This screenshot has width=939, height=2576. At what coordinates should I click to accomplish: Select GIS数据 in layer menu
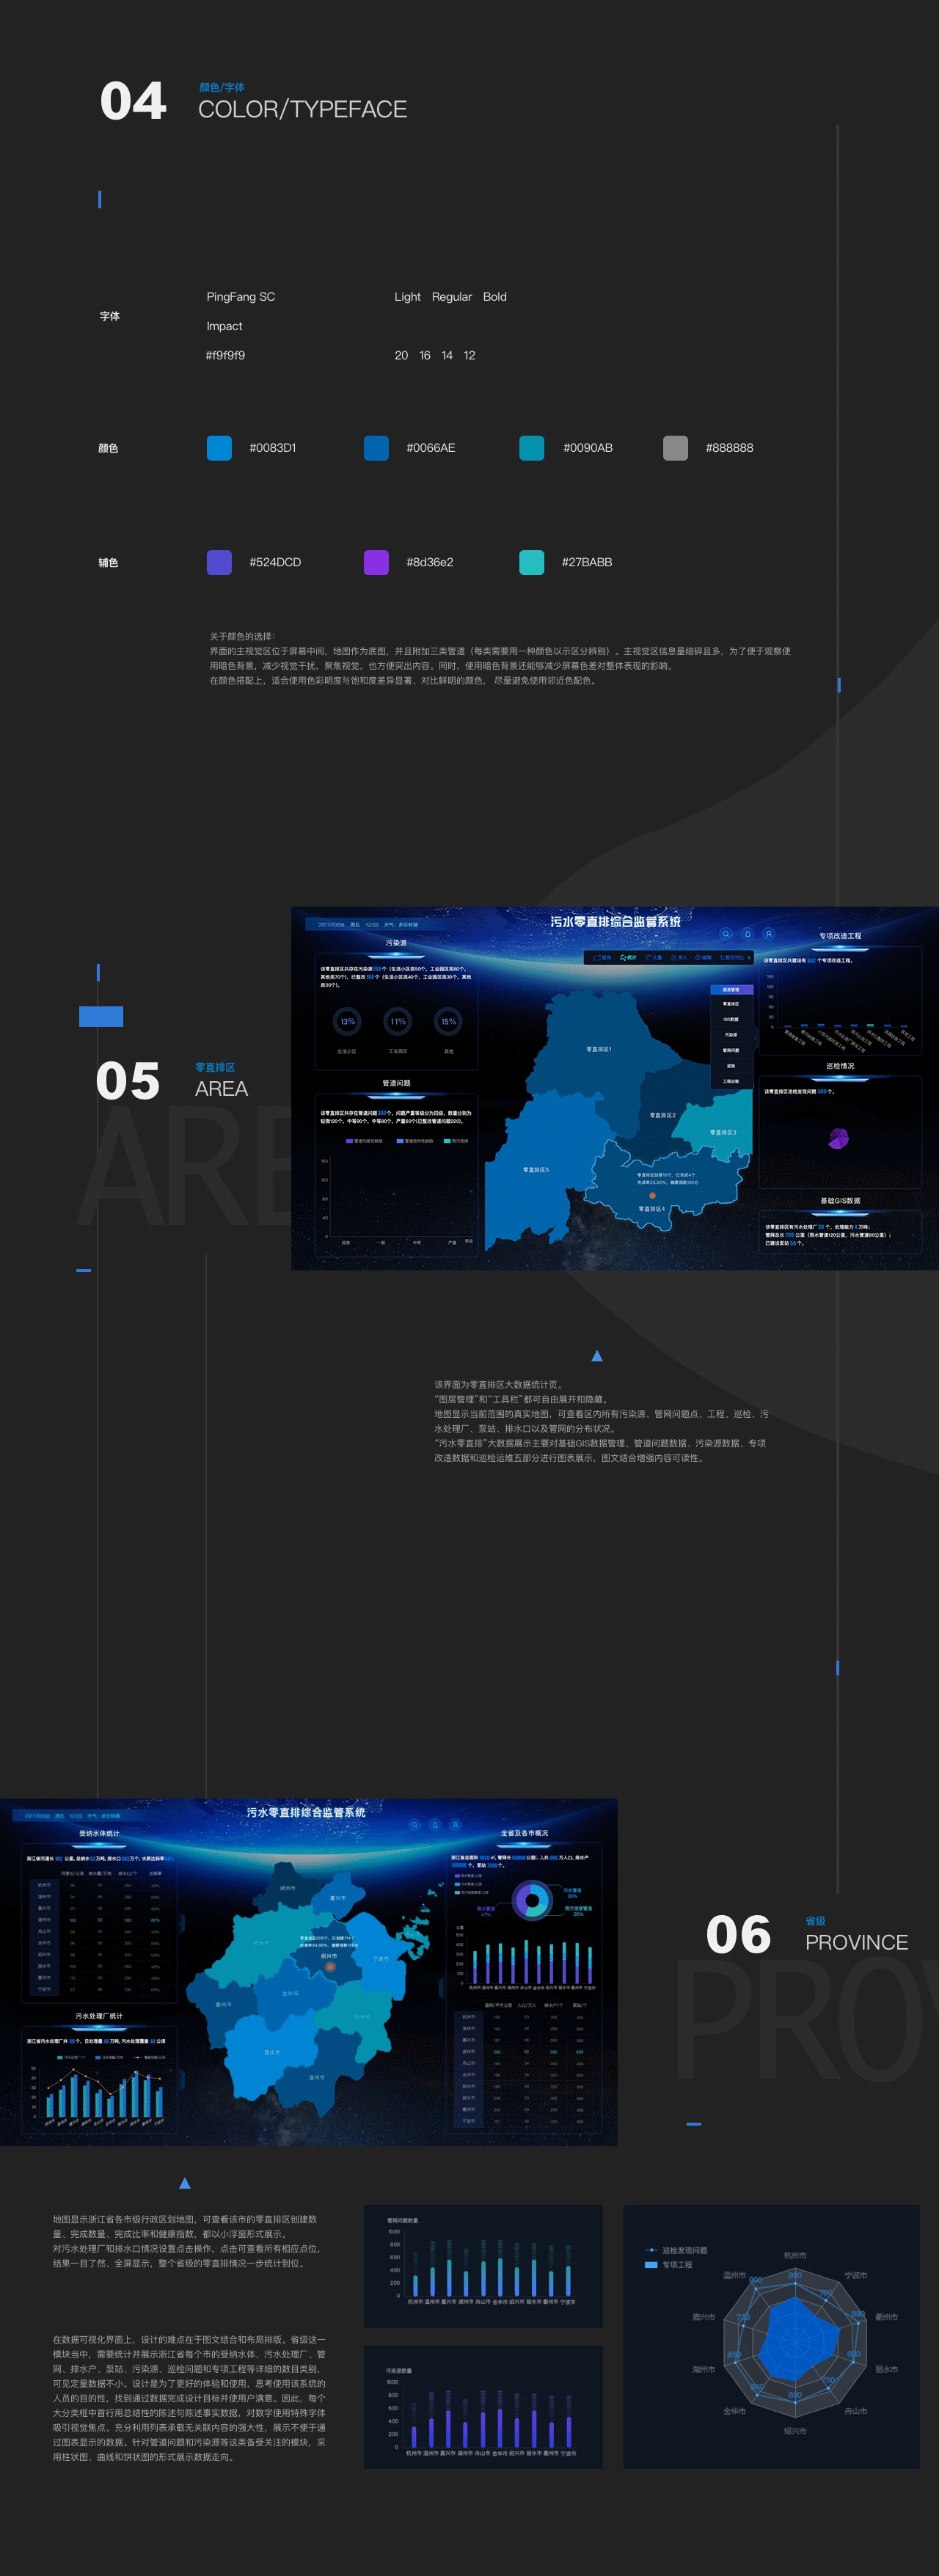731,1019
